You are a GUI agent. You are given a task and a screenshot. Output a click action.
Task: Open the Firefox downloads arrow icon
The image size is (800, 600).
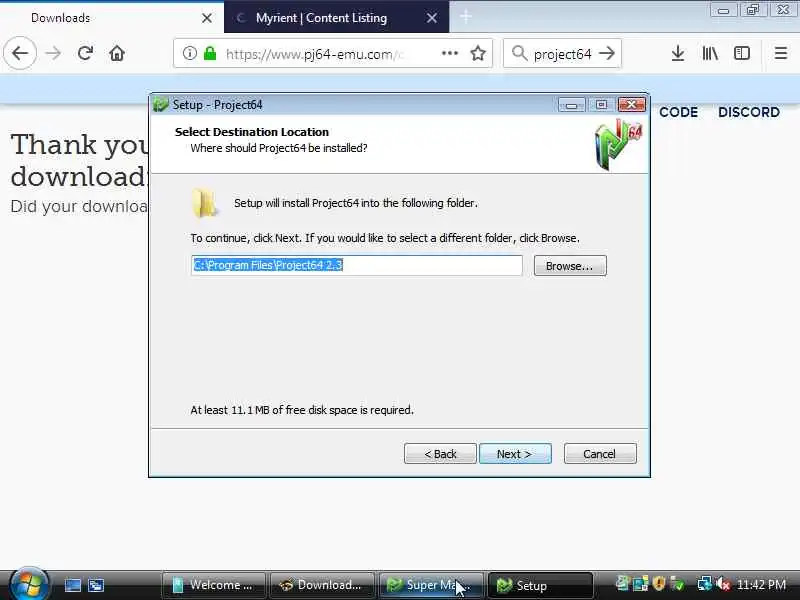678,53
